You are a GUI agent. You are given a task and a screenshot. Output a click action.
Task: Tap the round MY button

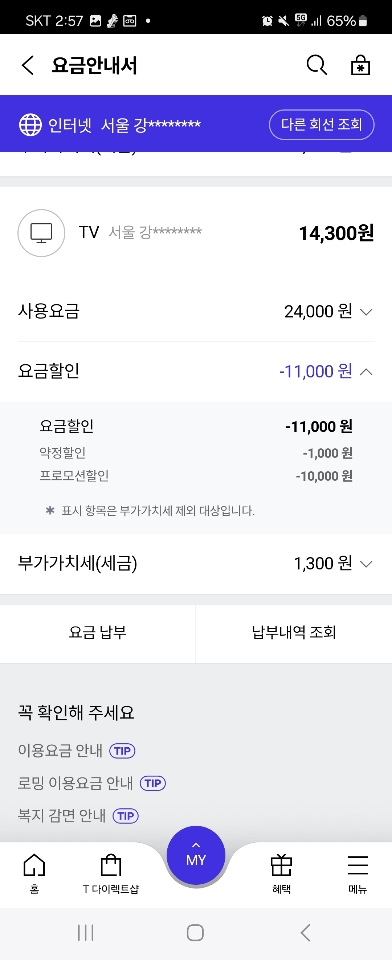click(x=196, y=855)
